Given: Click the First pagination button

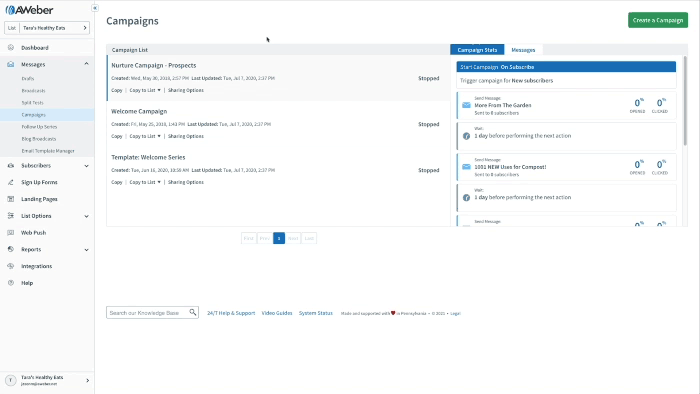Looking at the screenshot, I should [249, 238].
